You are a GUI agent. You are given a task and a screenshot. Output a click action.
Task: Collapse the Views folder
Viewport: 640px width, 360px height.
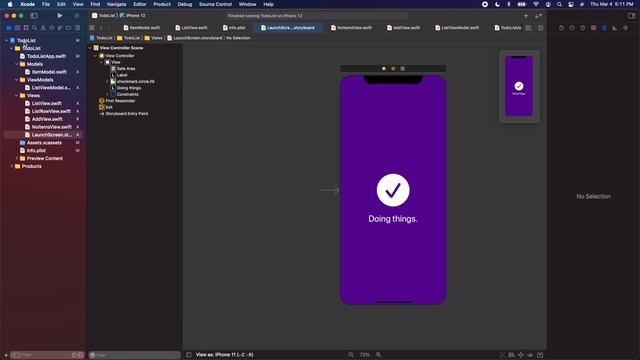pyautogui.click(x=16, y=96)
